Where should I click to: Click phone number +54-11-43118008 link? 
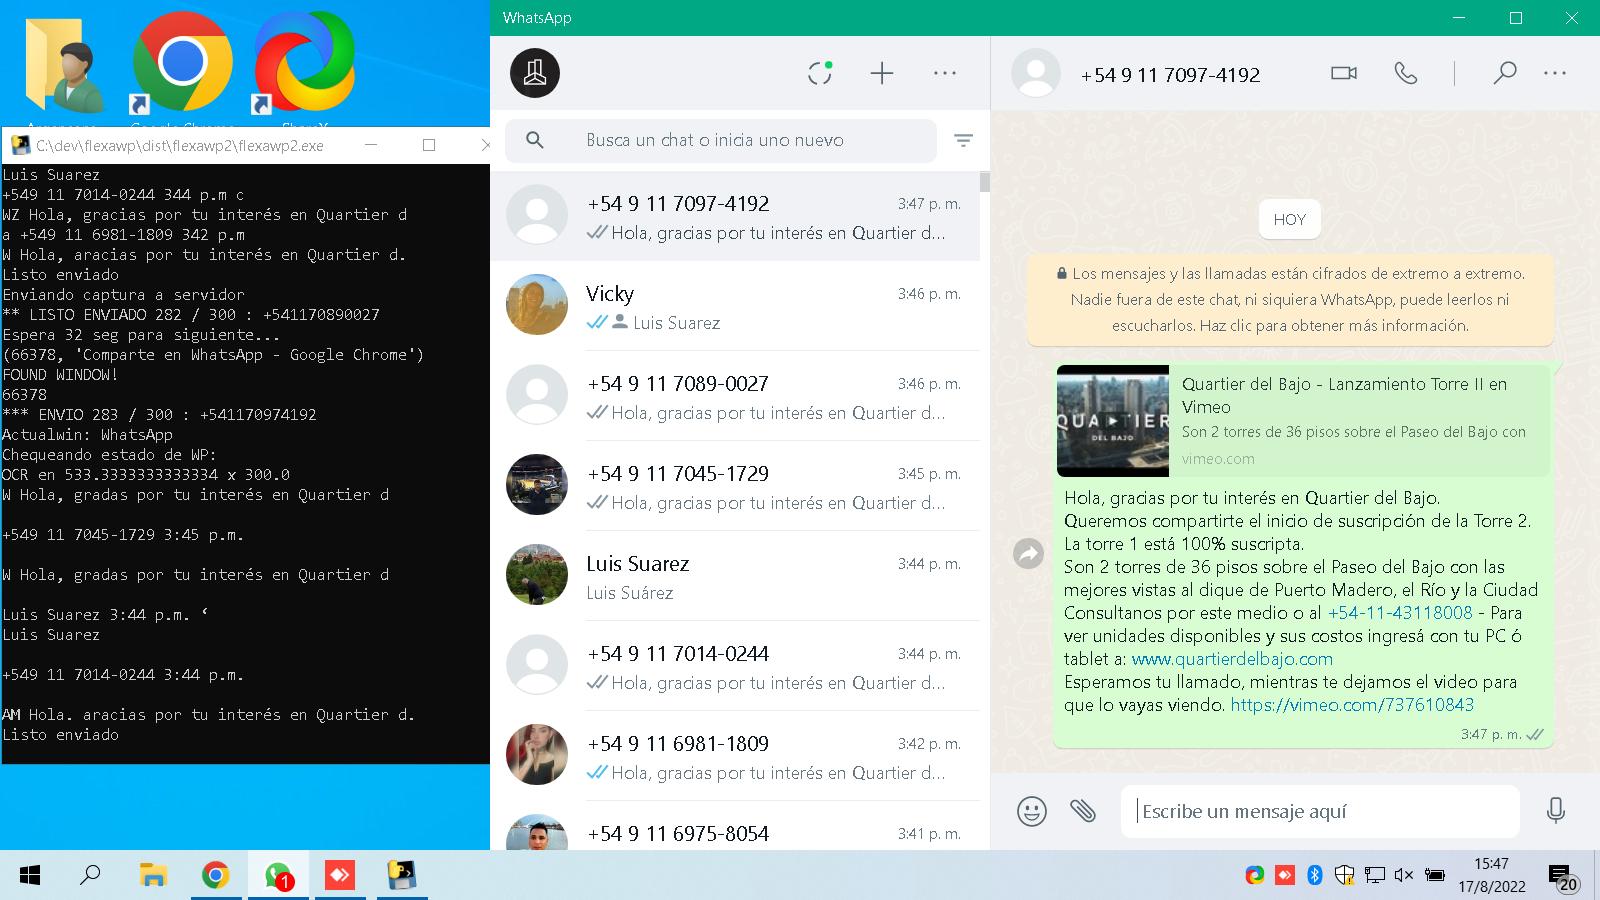[1400, 613]
